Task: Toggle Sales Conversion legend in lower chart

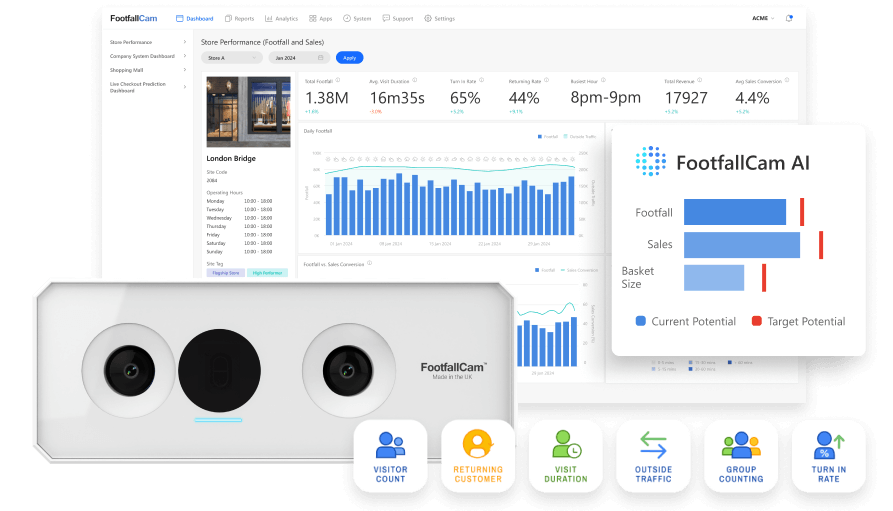Action: (x=582, y=270)
